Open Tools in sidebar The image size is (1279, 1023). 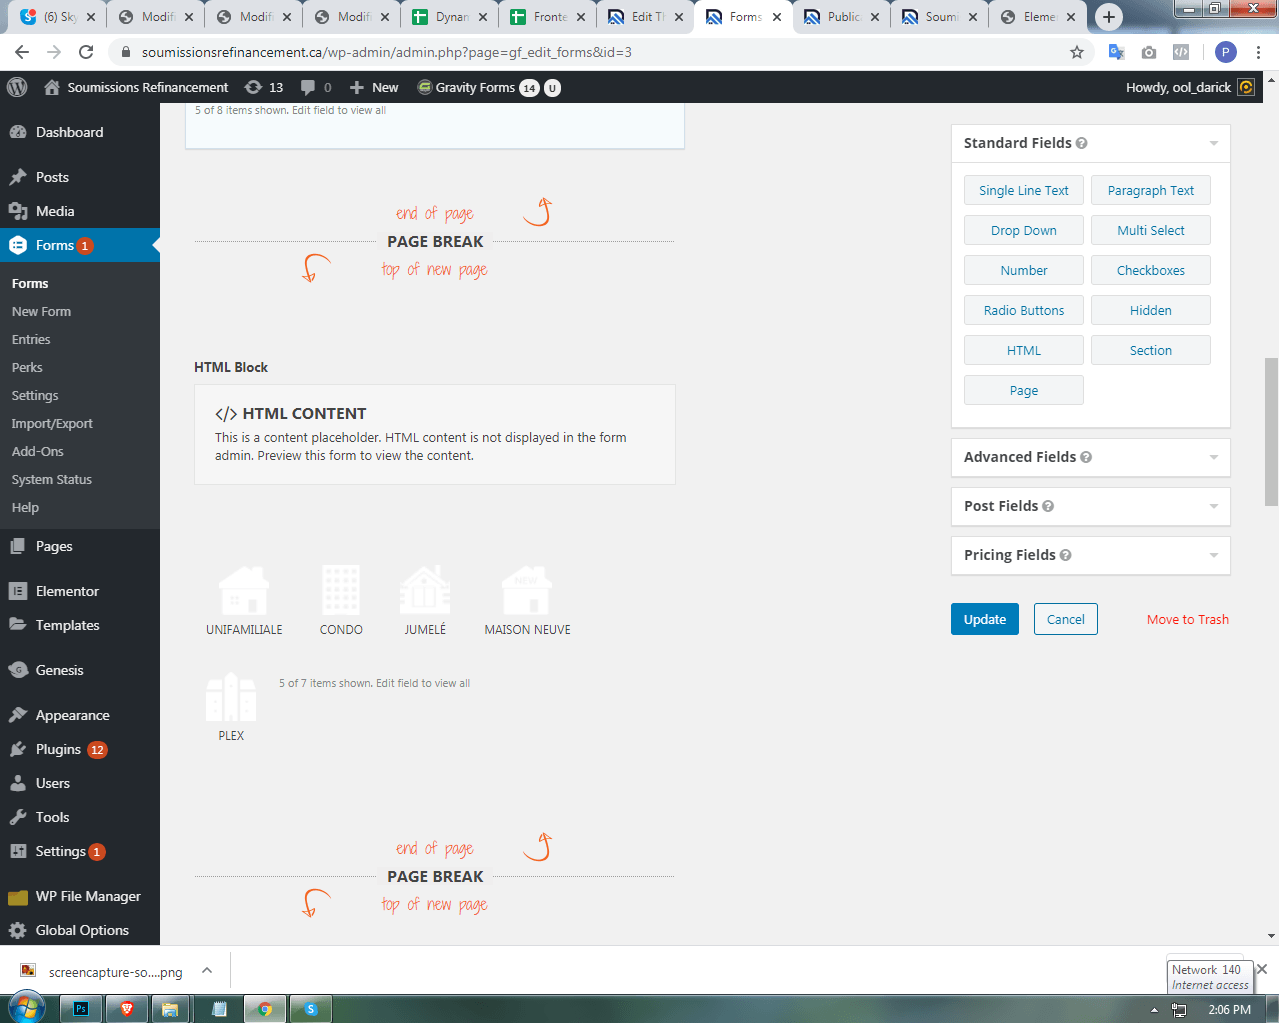click(x=80, y=817)
